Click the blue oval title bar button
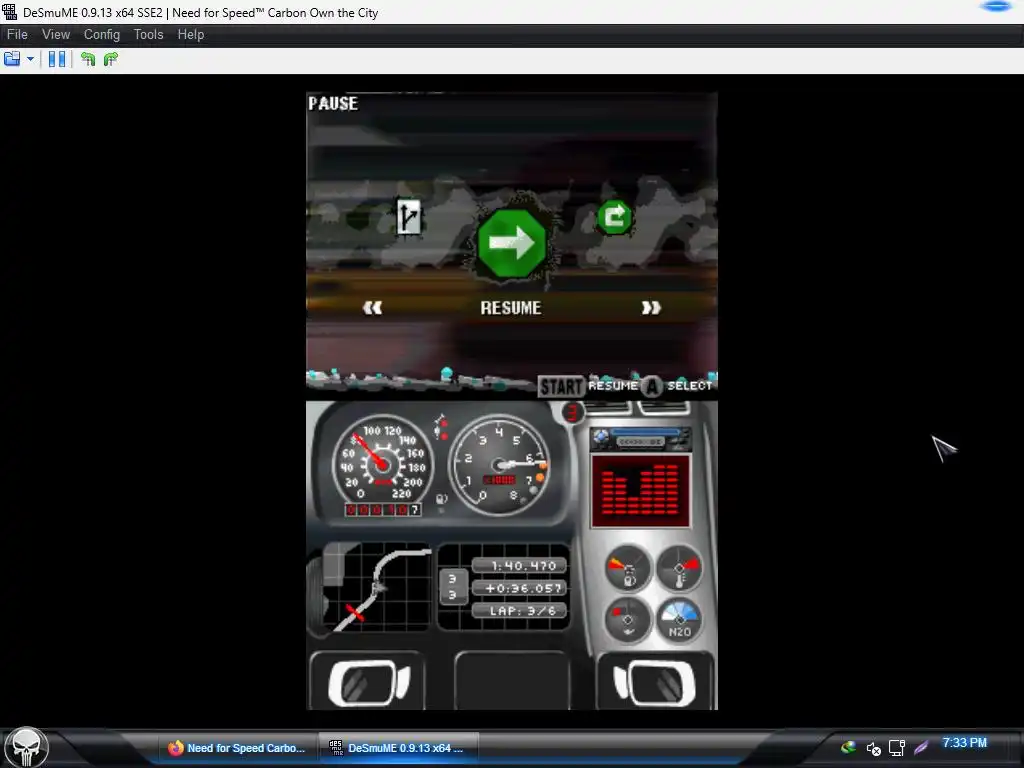 click(996, 7)
